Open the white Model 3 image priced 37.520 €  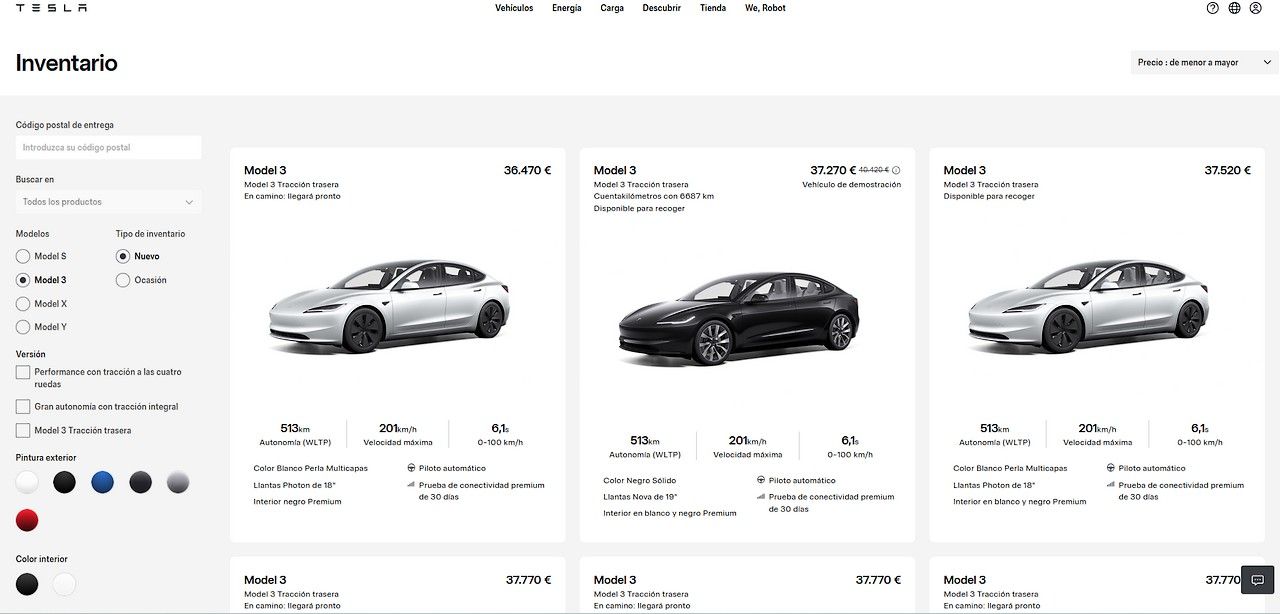pyautogui.click(x=1091, y=307)
